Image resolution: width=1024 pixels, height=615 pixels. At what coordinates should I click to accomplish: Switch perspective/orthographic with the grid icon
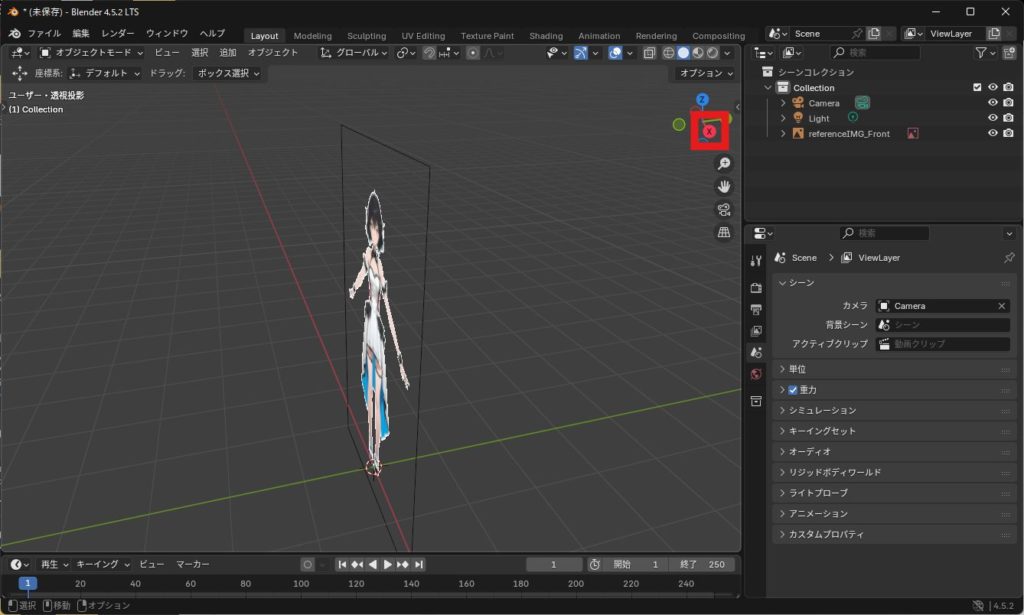724,232
